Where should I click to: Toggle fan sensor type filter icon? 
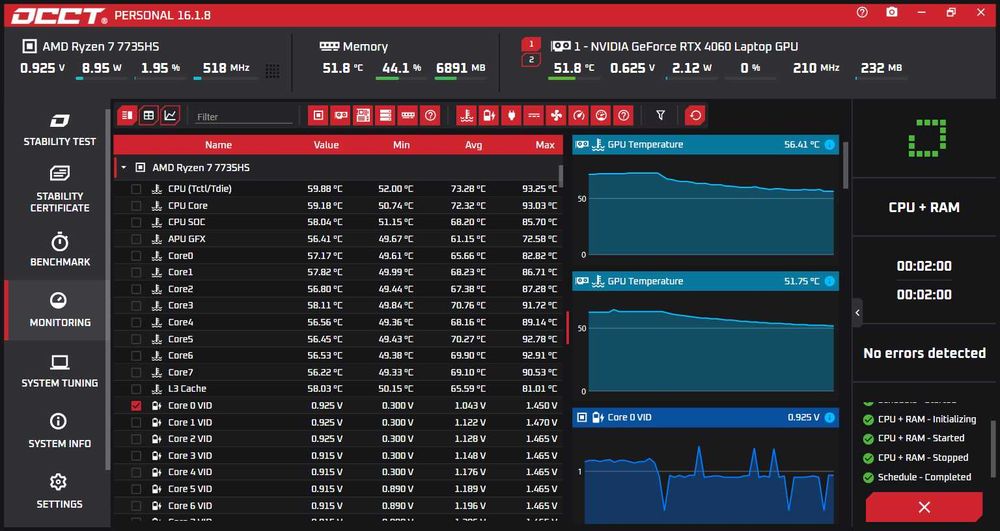click(x=556, y=115)
